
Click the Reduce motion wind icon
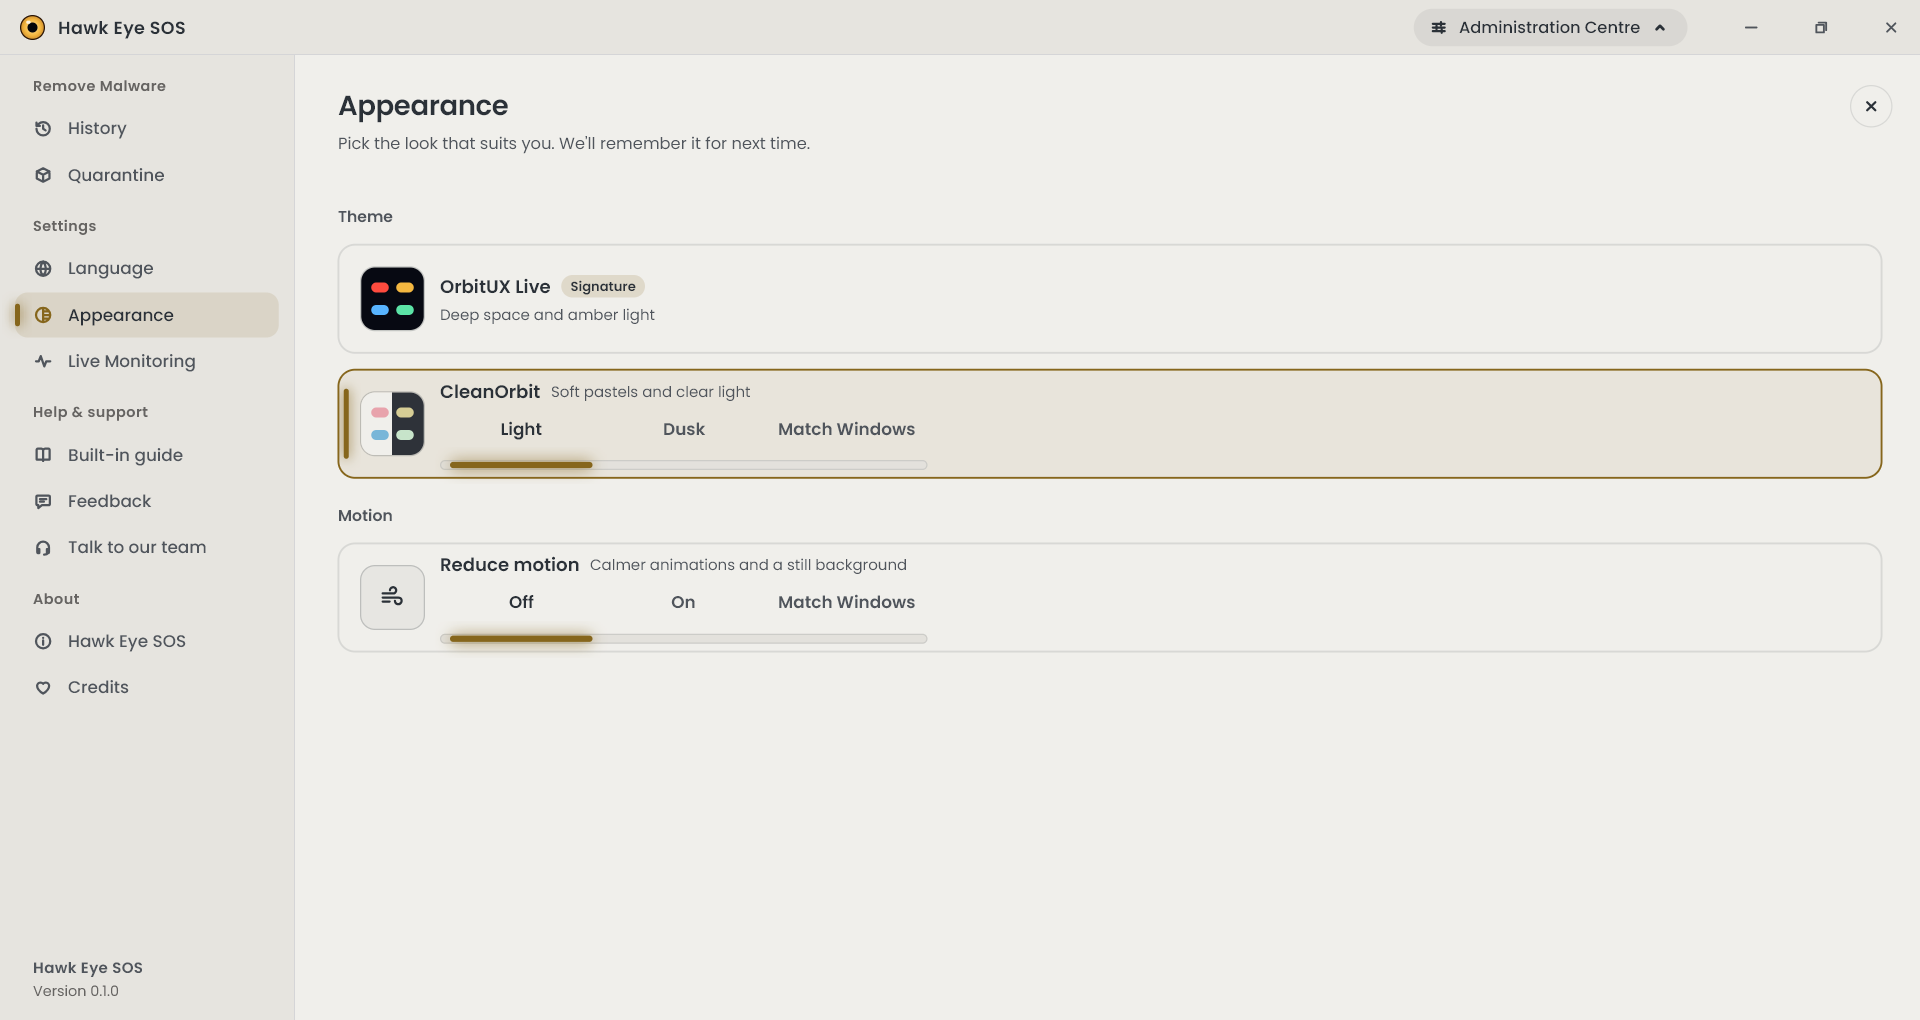tap(392, 597)
